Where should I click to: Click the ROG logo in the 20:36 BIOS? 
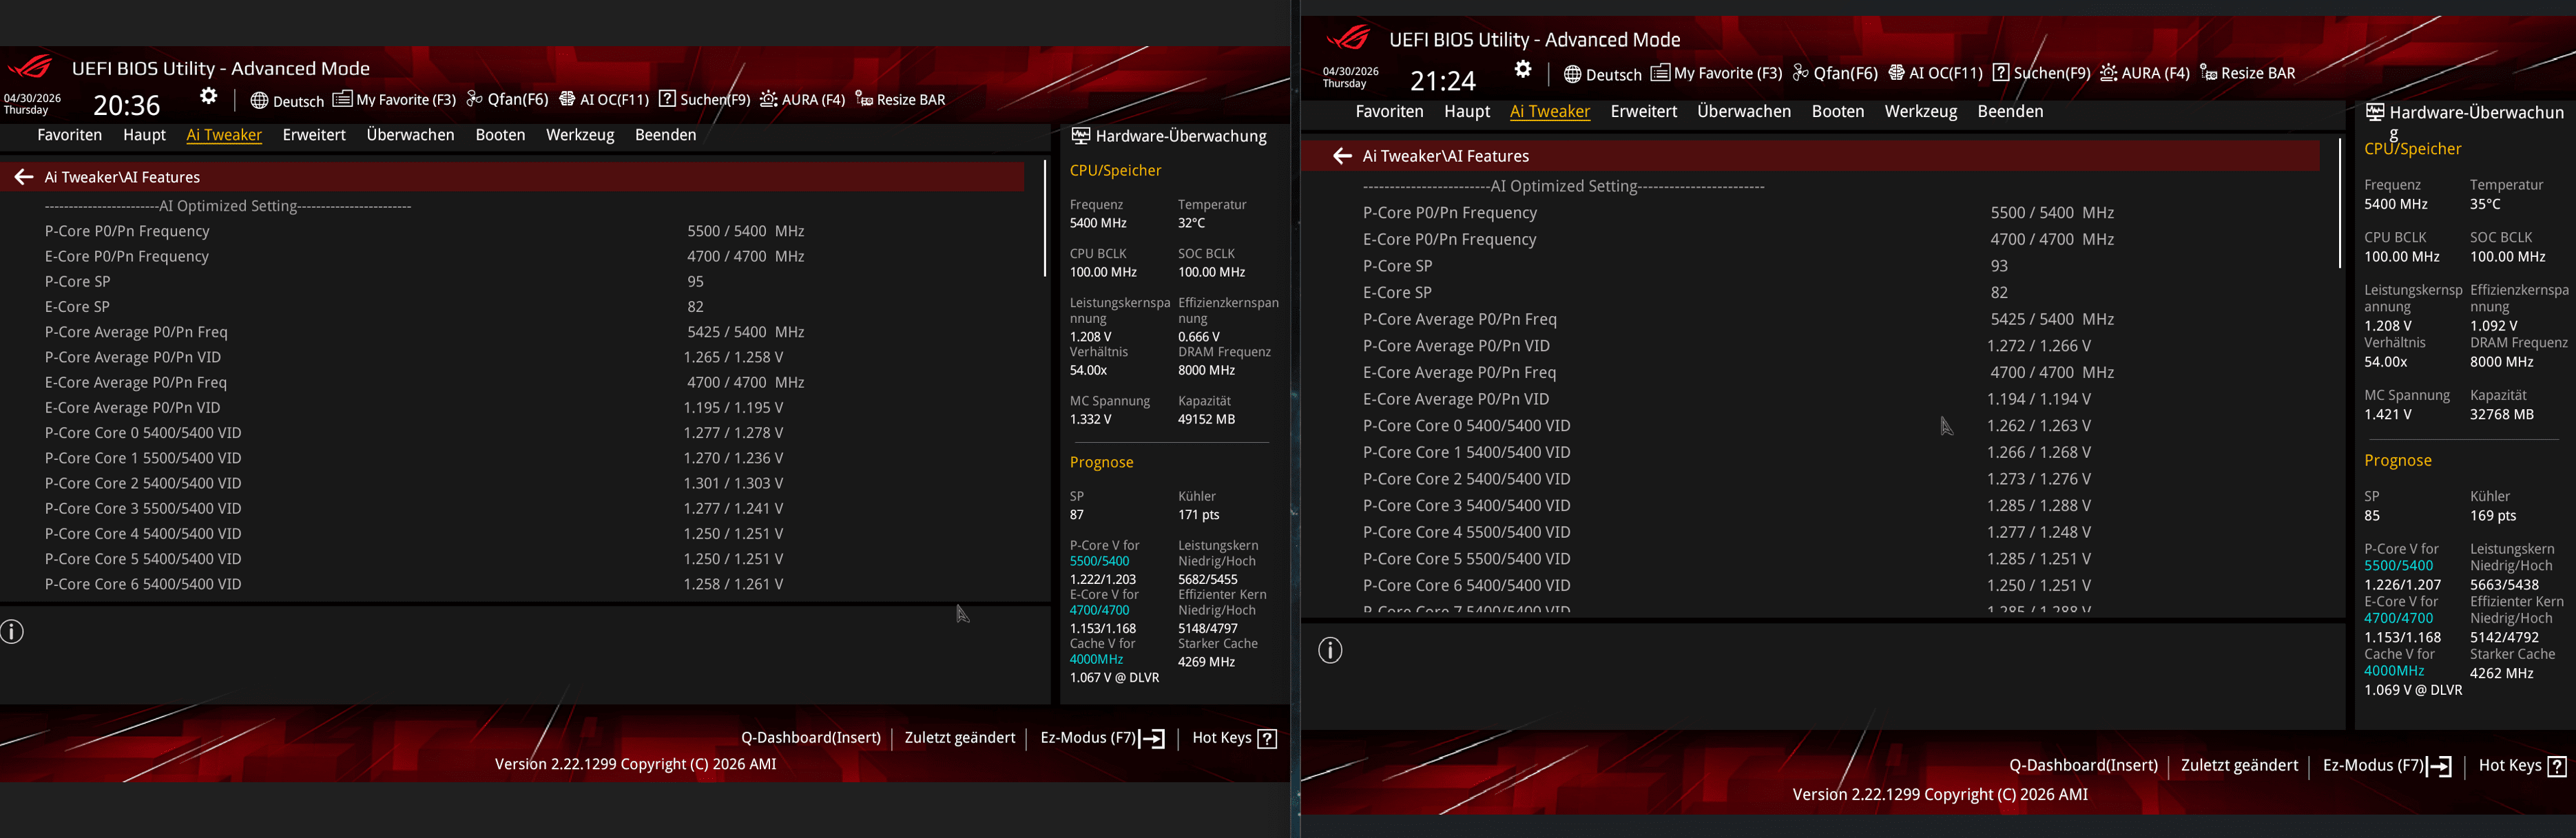[x=30, y=68]
